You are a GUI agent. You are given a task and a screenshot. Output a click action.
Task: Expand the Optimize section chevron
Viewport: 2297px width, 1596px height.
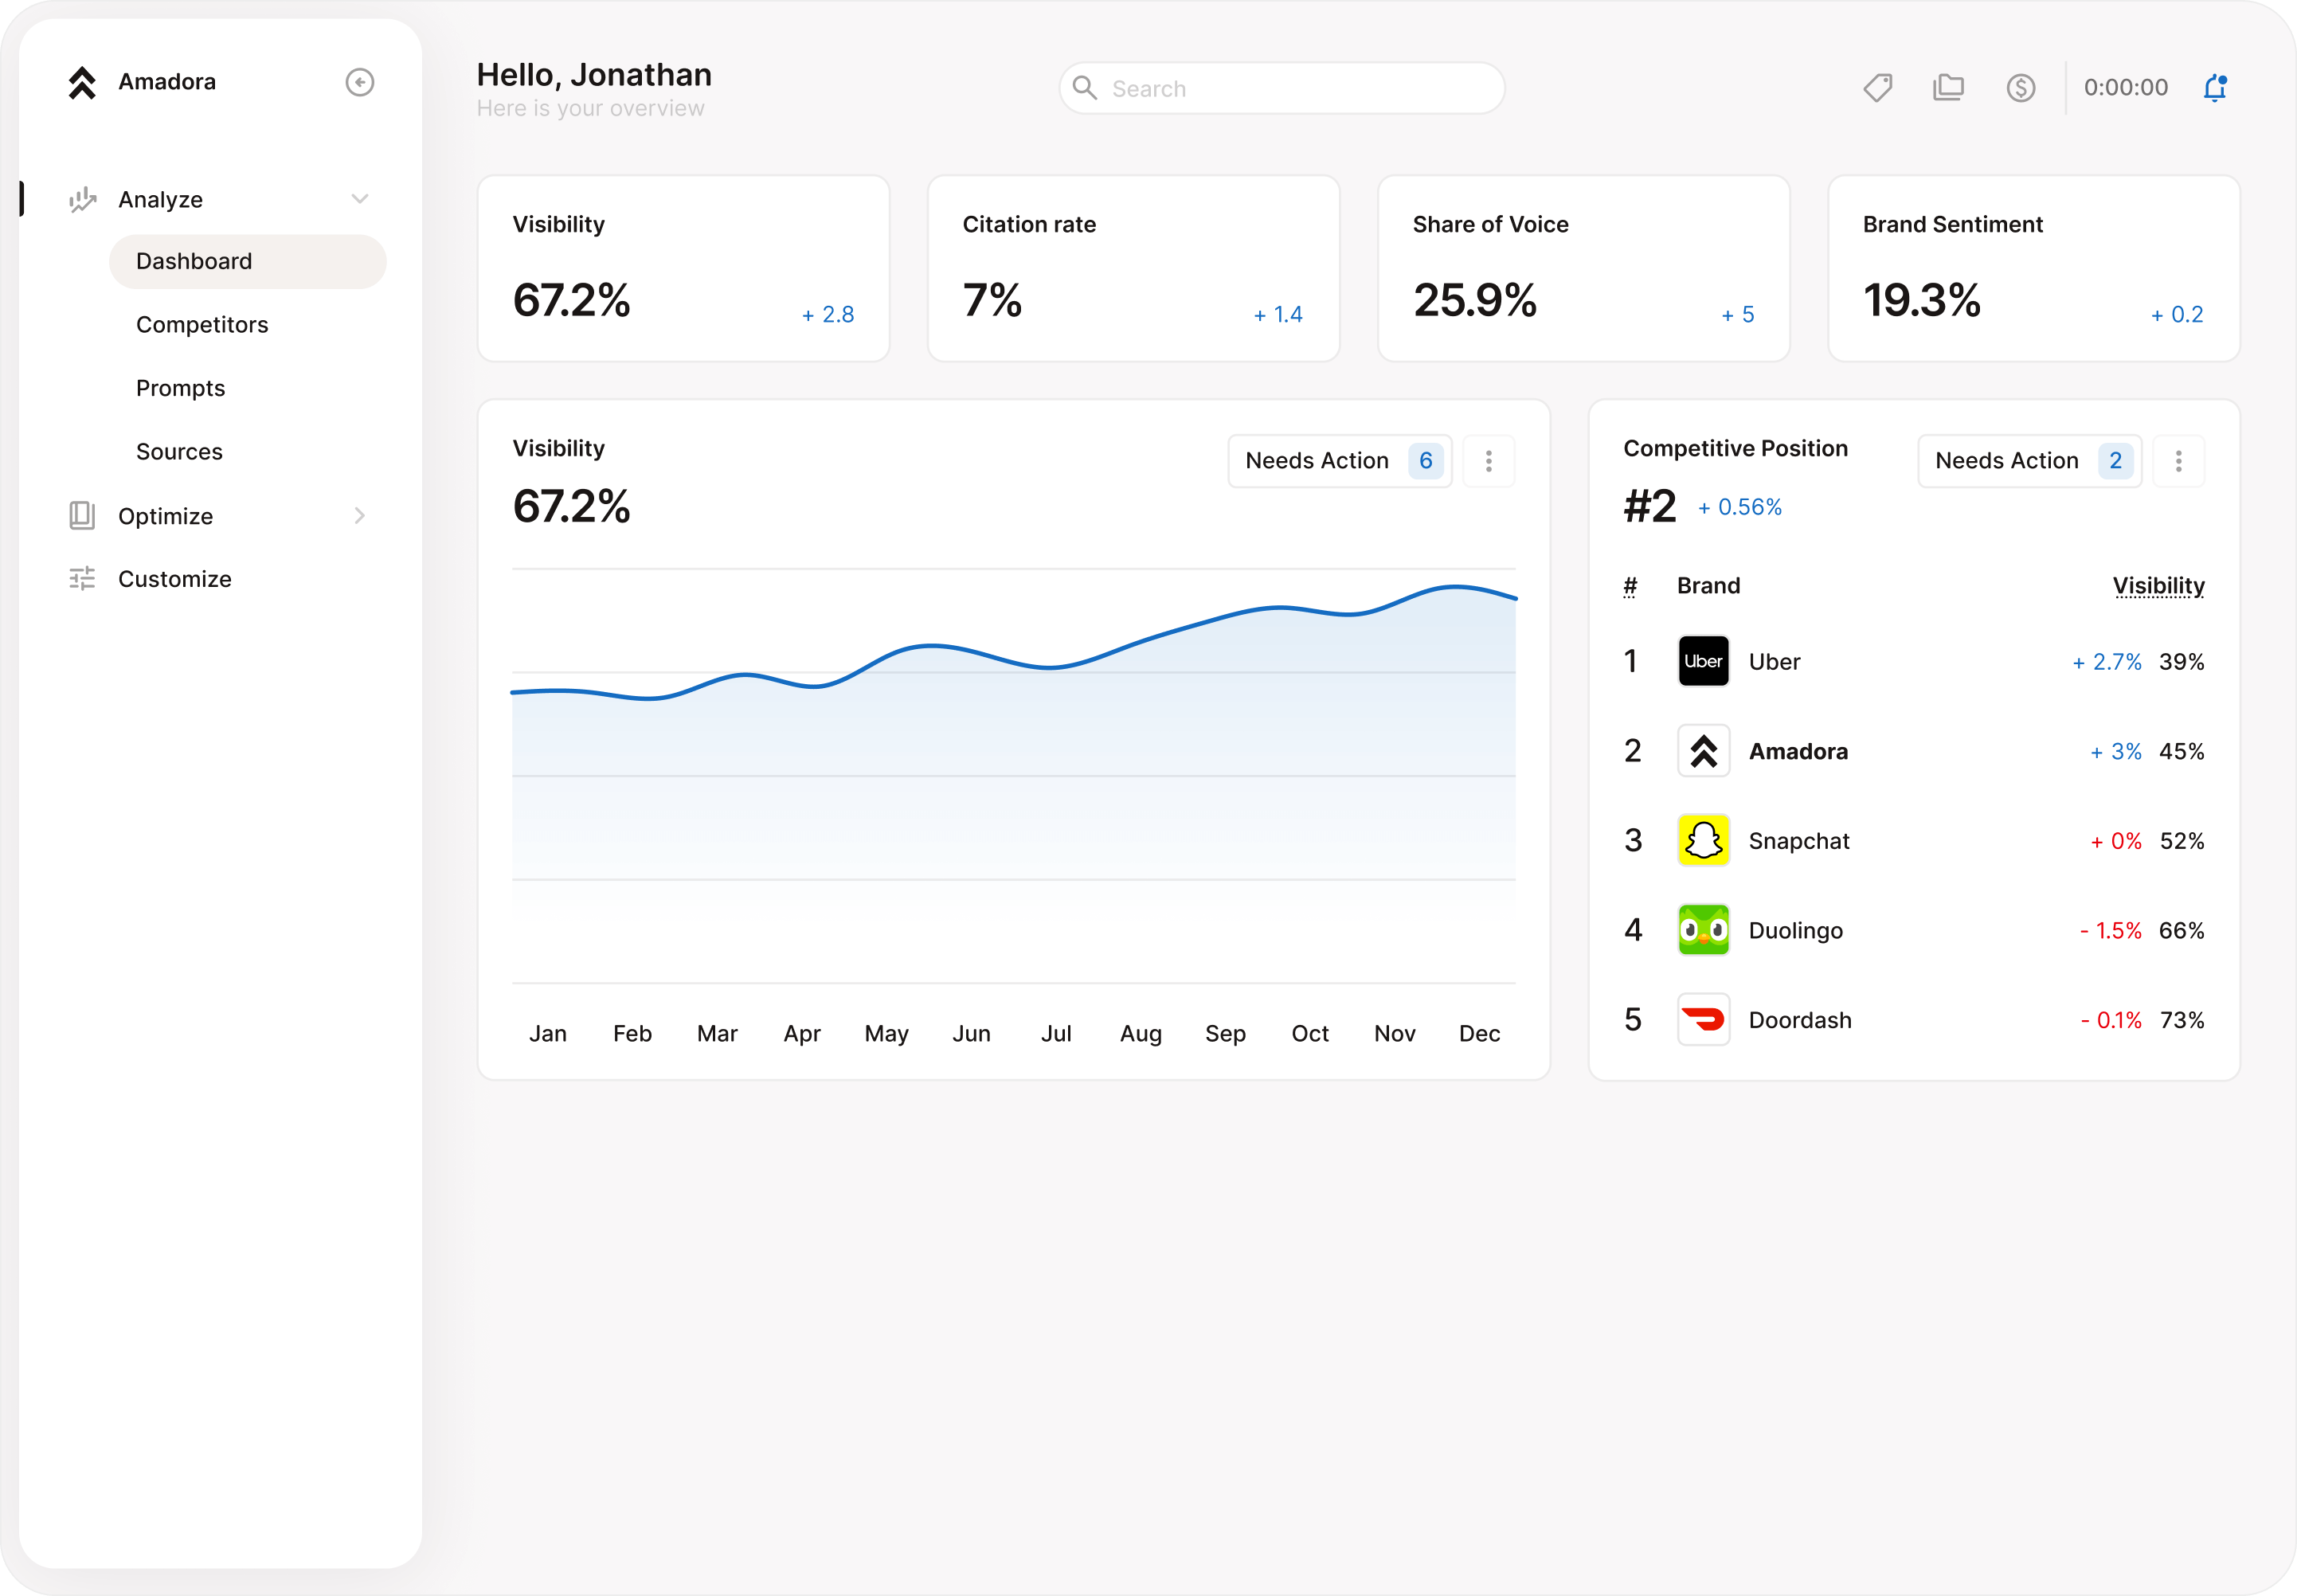pos(360,516)
